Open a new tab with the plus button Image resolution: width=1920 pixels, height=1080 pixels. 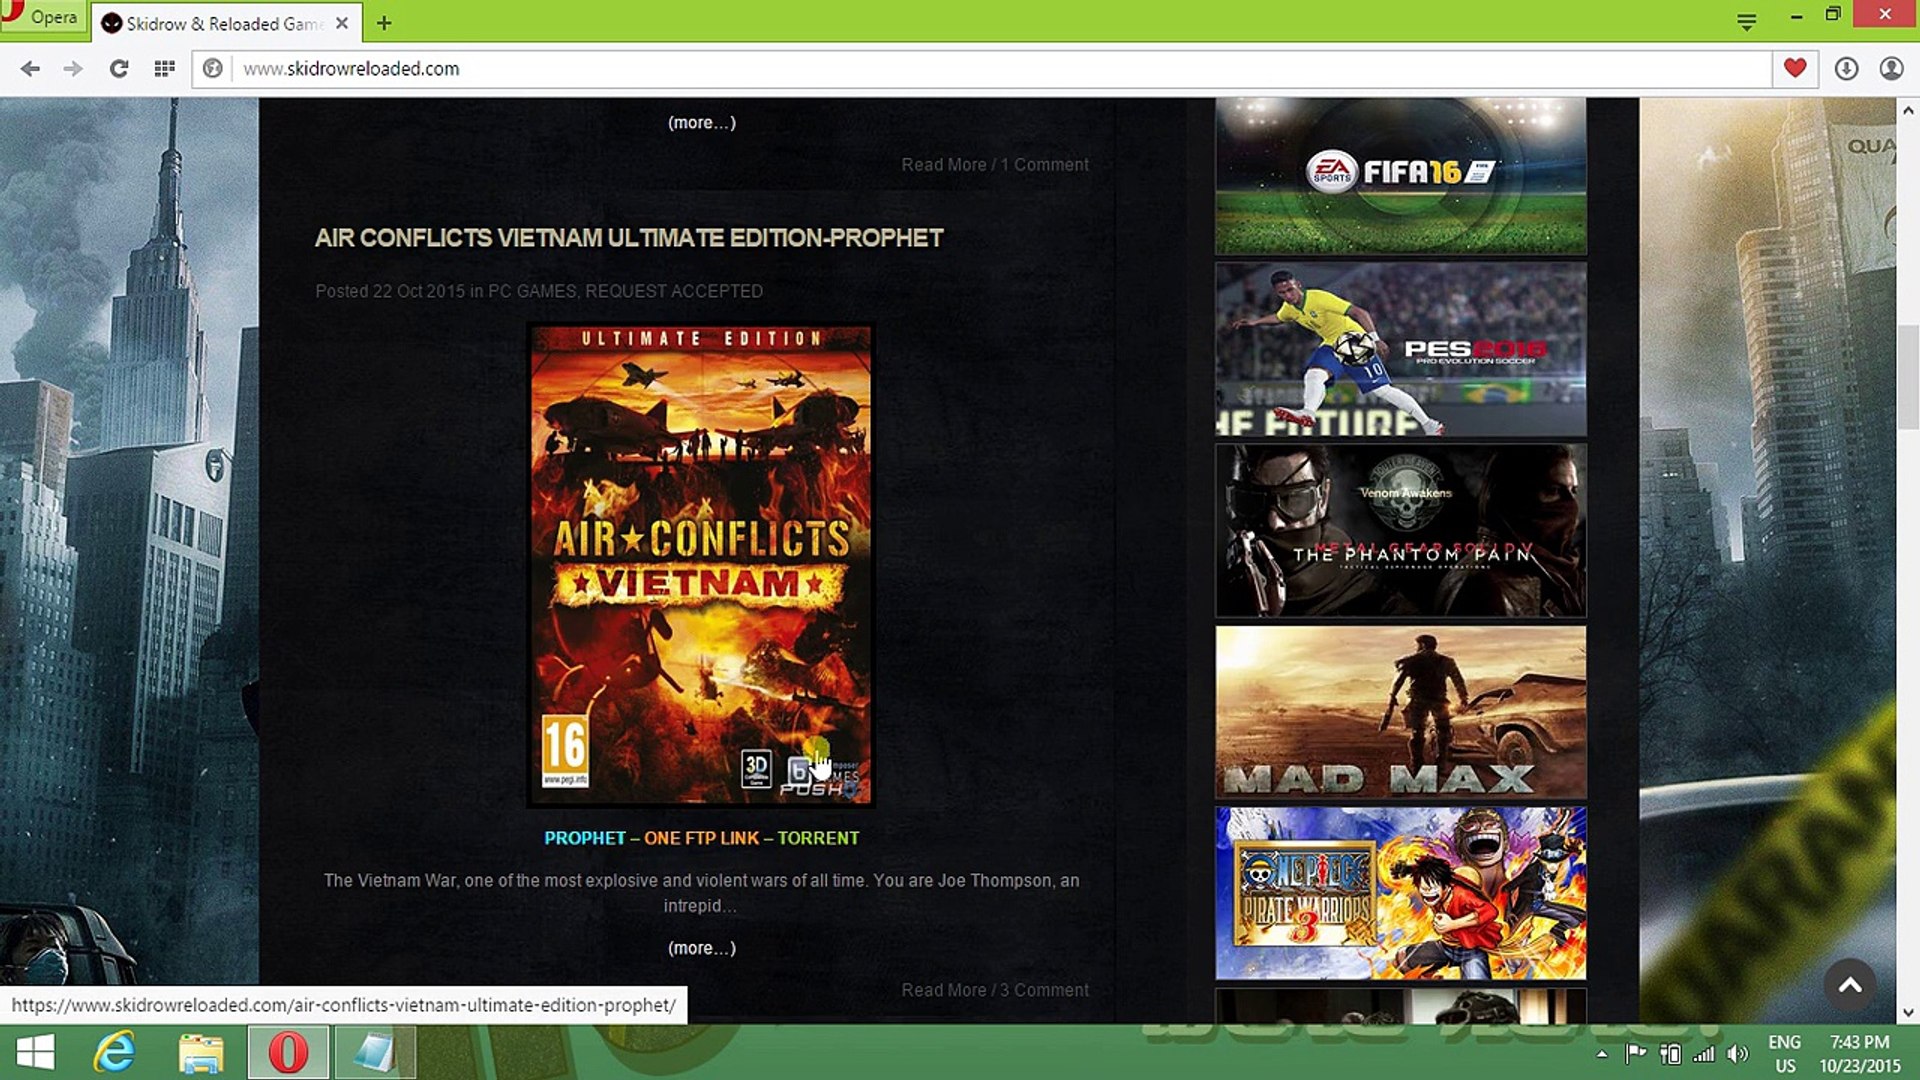[384, 23]
